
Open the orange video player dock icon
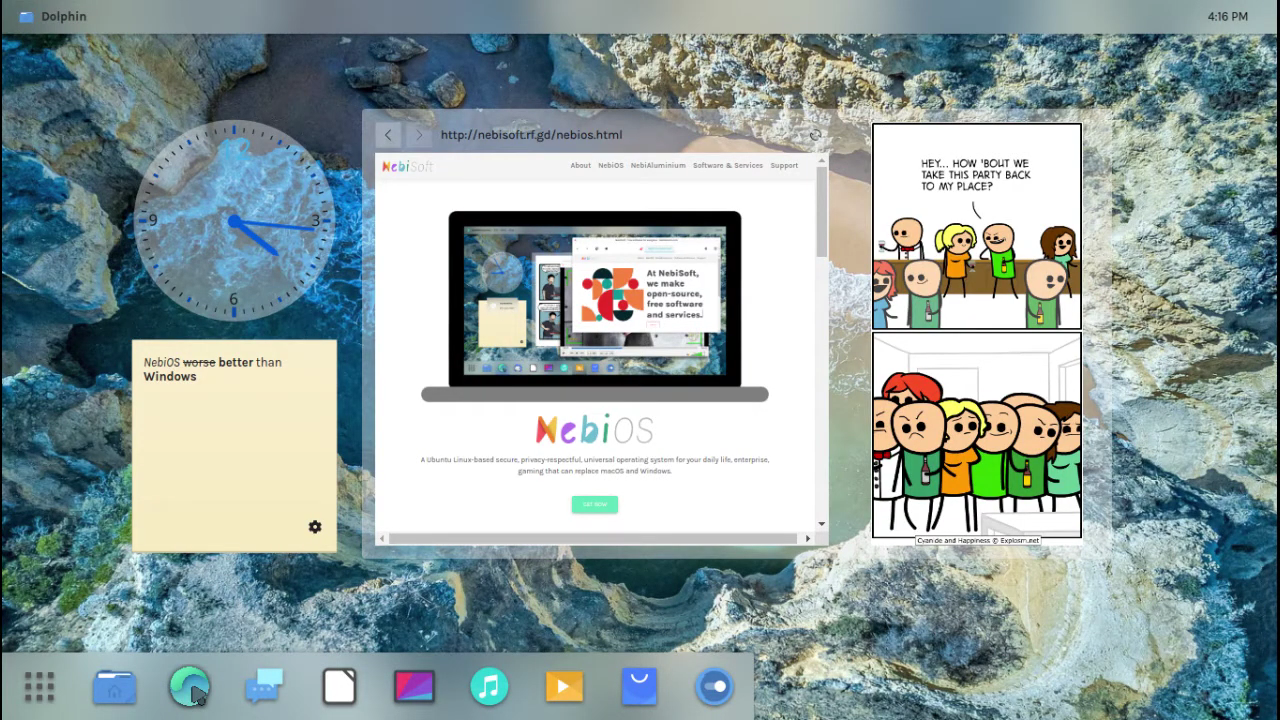click(x=564, y=687)
